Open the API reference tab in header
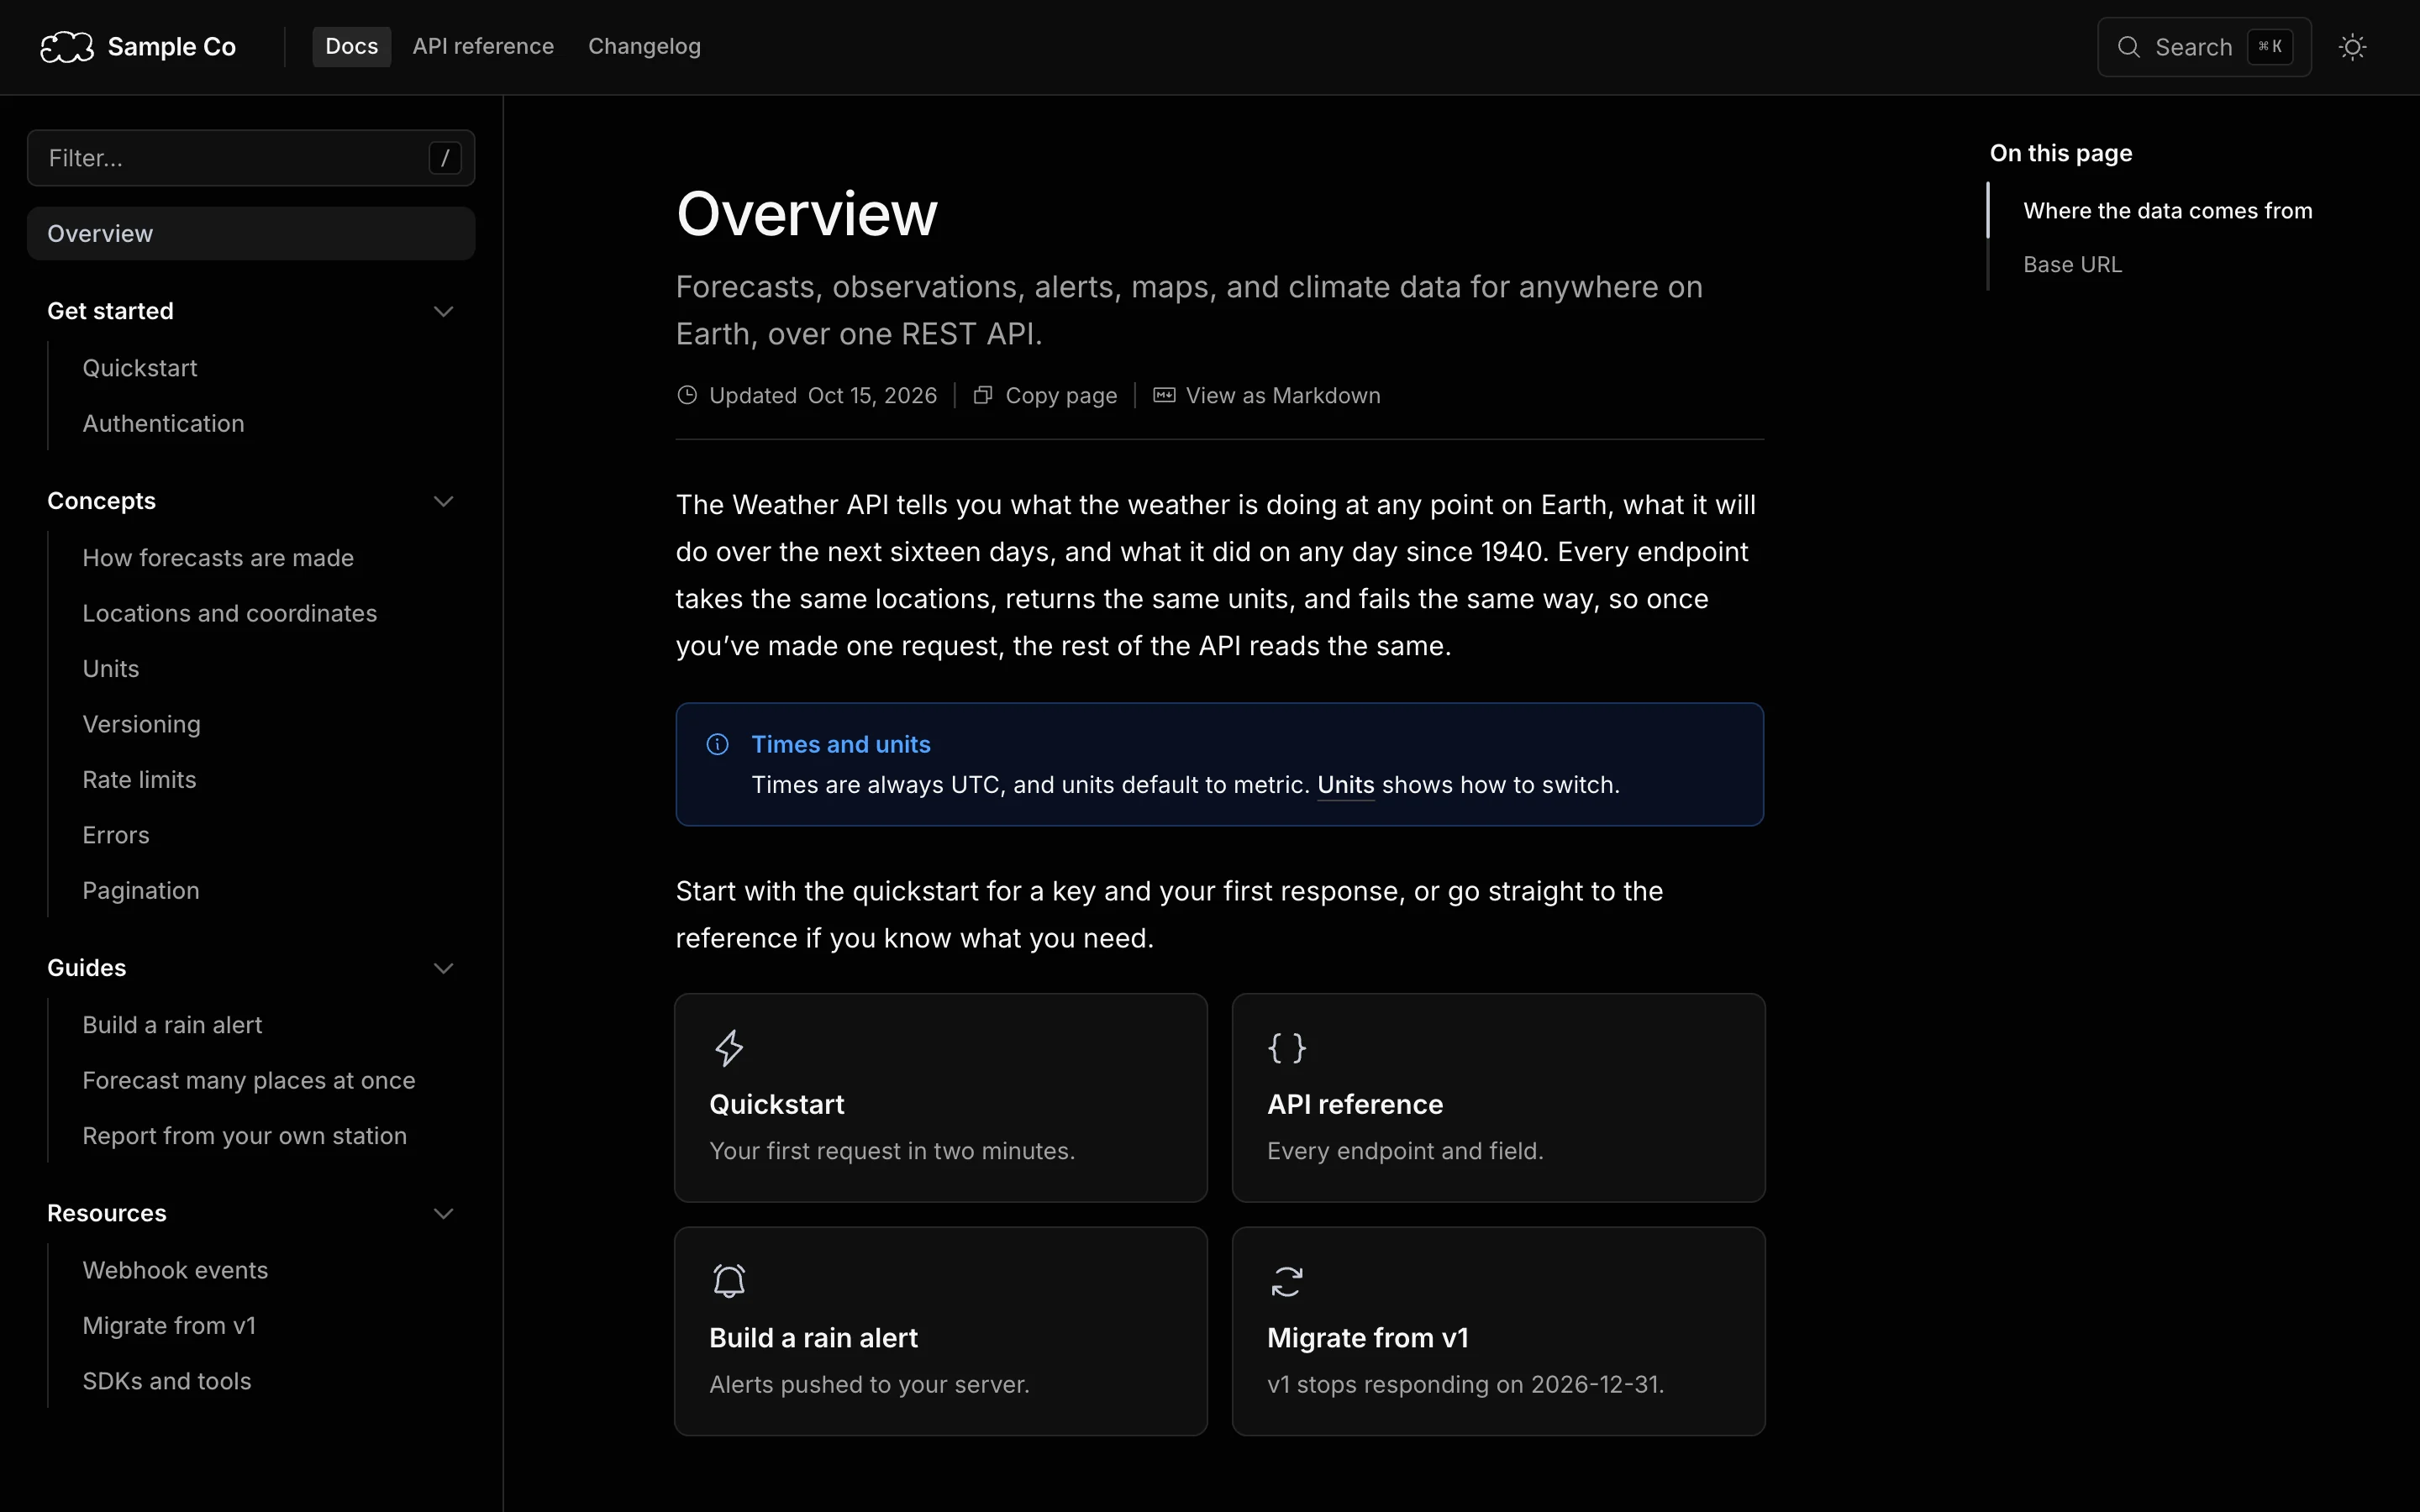The image size is (2420, 1512). coord(483,47)
